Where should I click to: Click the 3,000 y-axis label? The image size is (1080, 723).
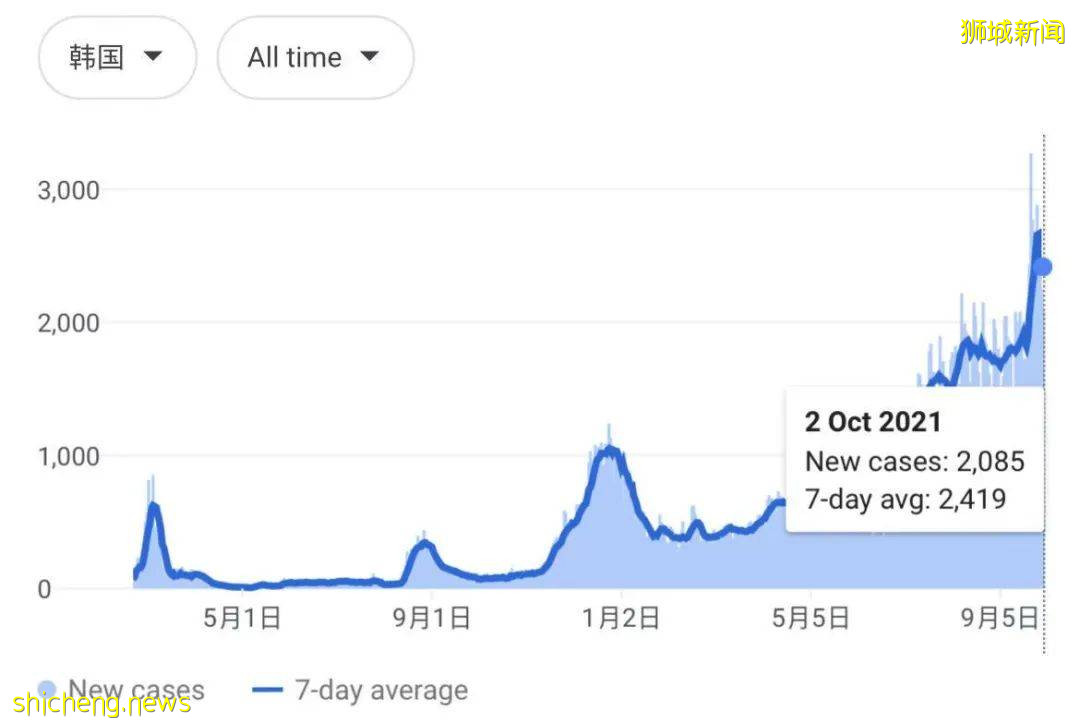[x=69, y=190]
